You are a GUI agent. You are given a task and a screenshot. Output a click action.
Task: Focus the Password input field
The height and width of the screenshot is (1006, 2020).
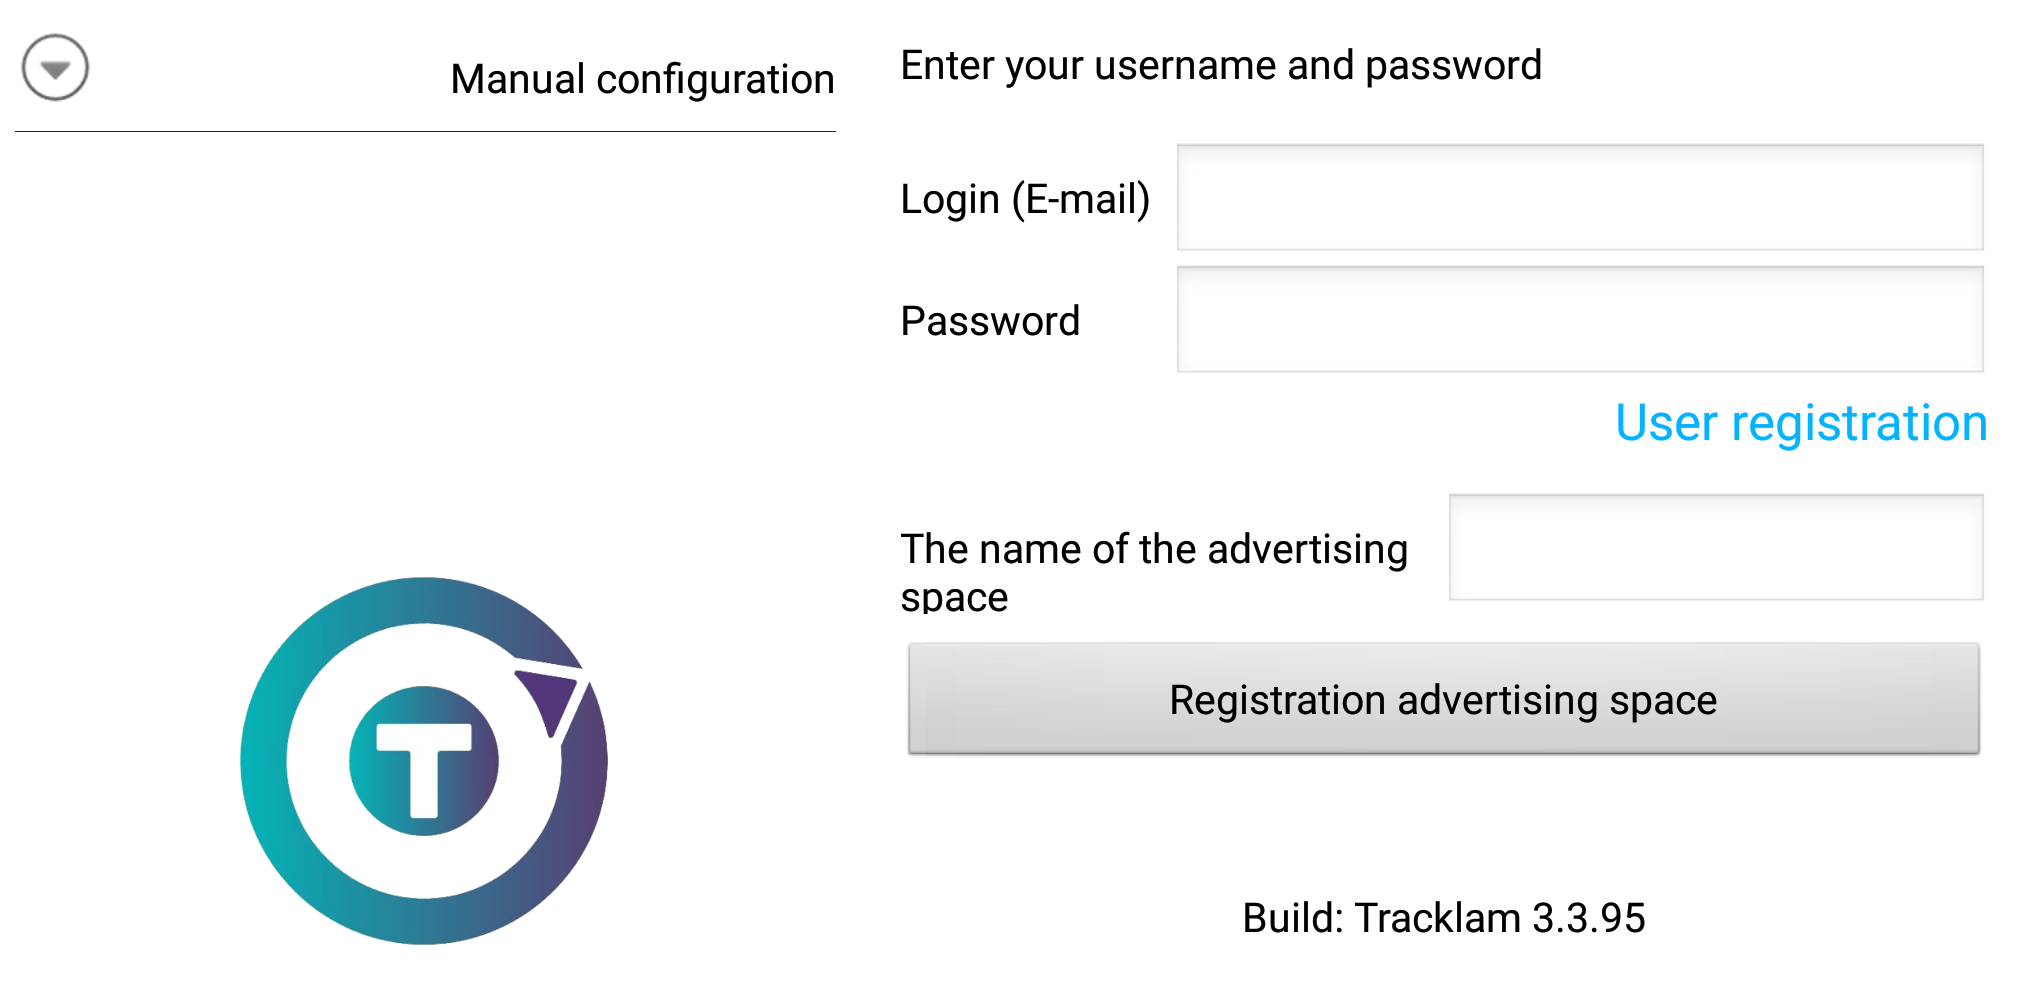click(x=1580, y=319)
